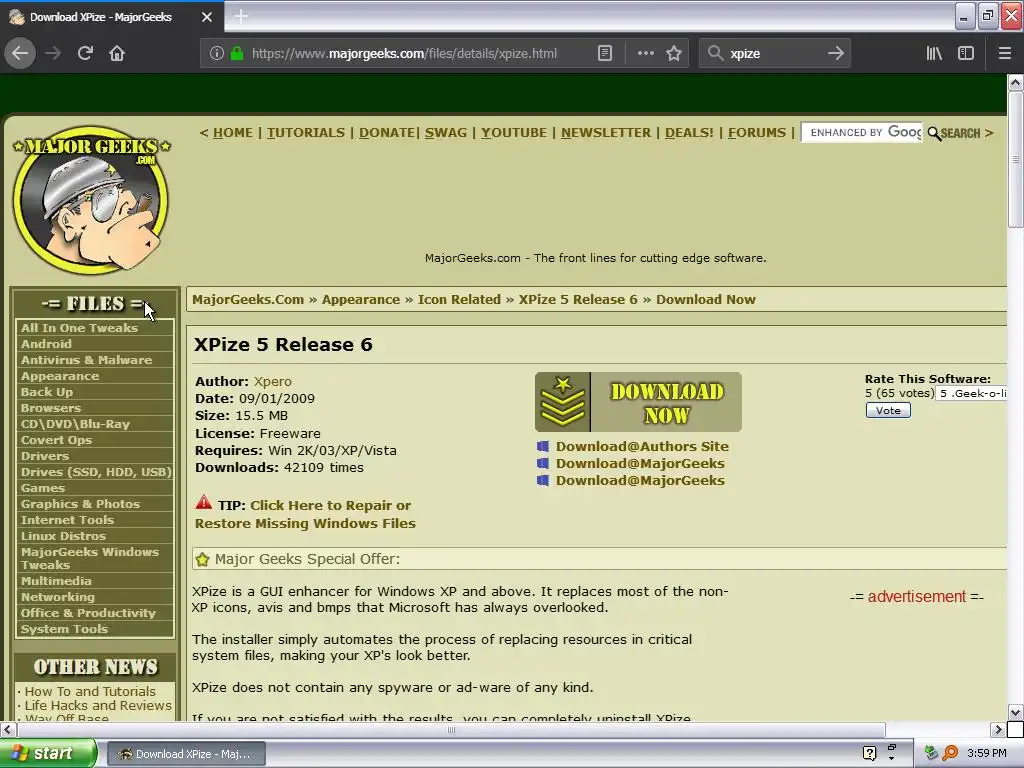Open the DEALS! menu link
Viewport: 1024px width, 768px height.
(x=689, y=133)
